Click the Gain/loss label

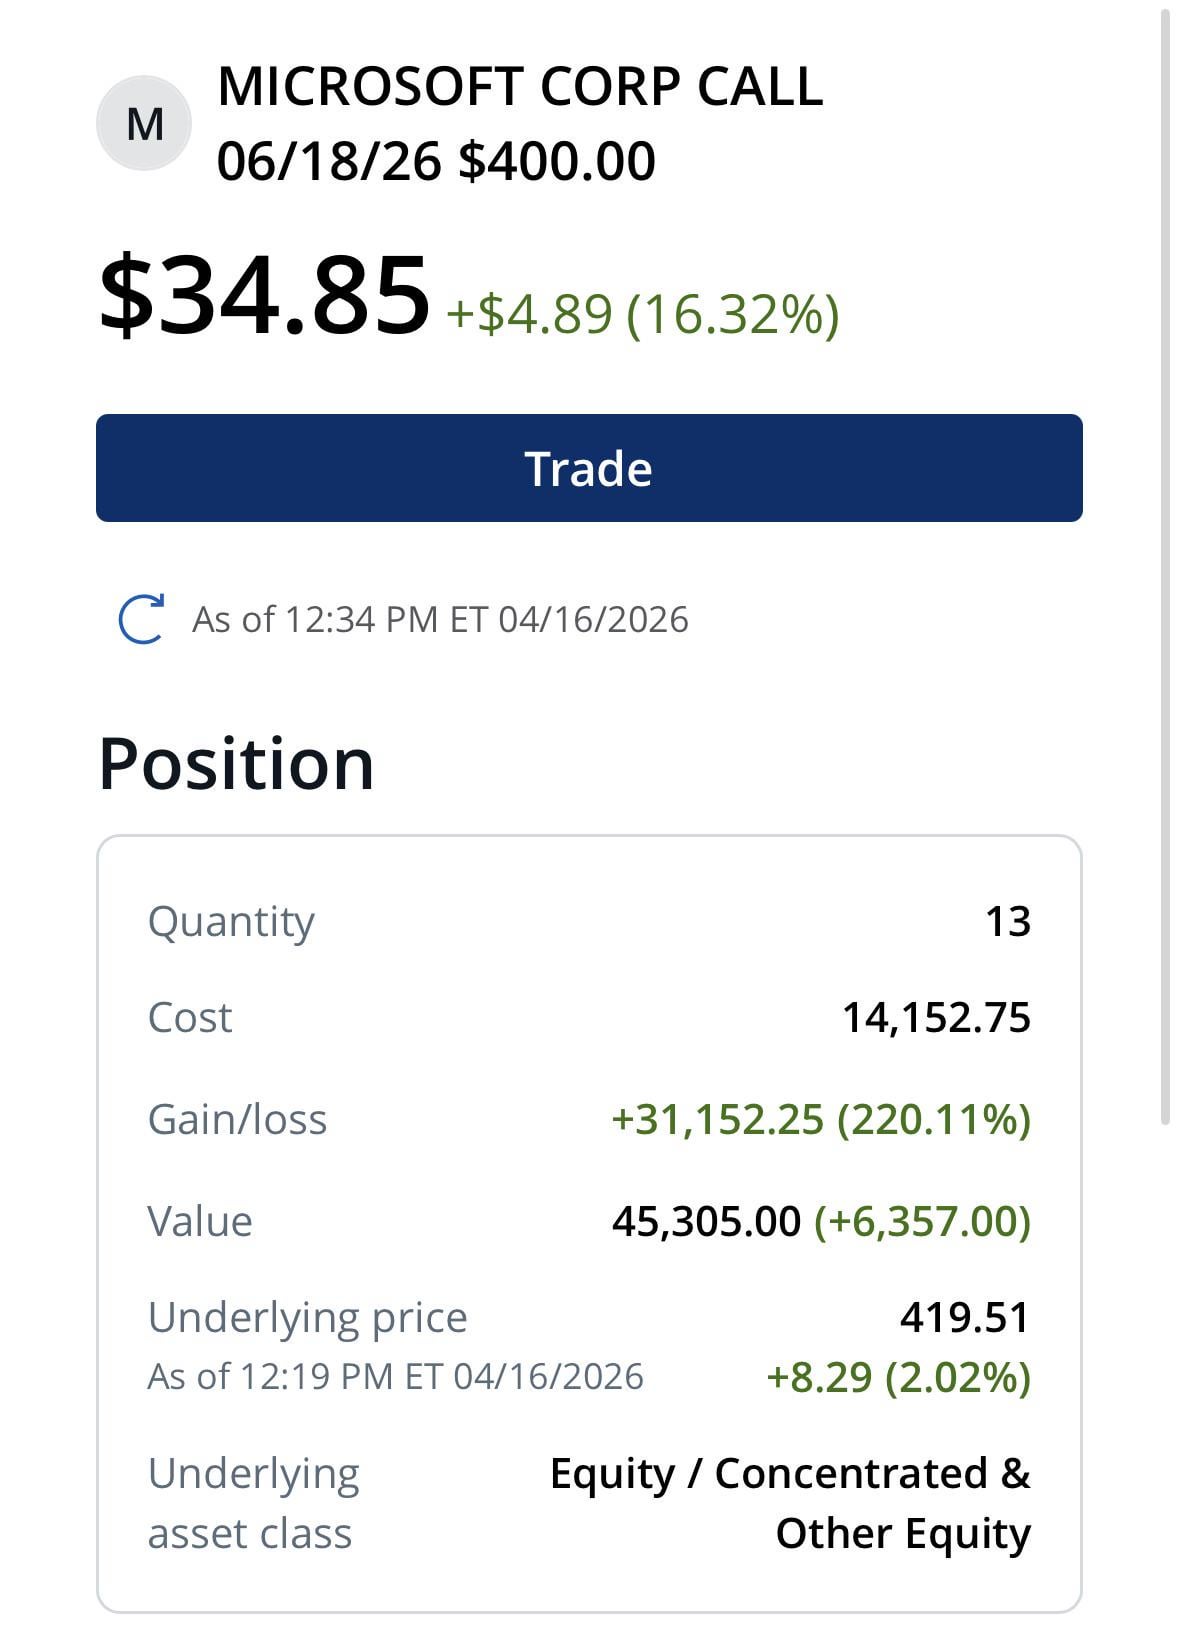point(237,1119)
